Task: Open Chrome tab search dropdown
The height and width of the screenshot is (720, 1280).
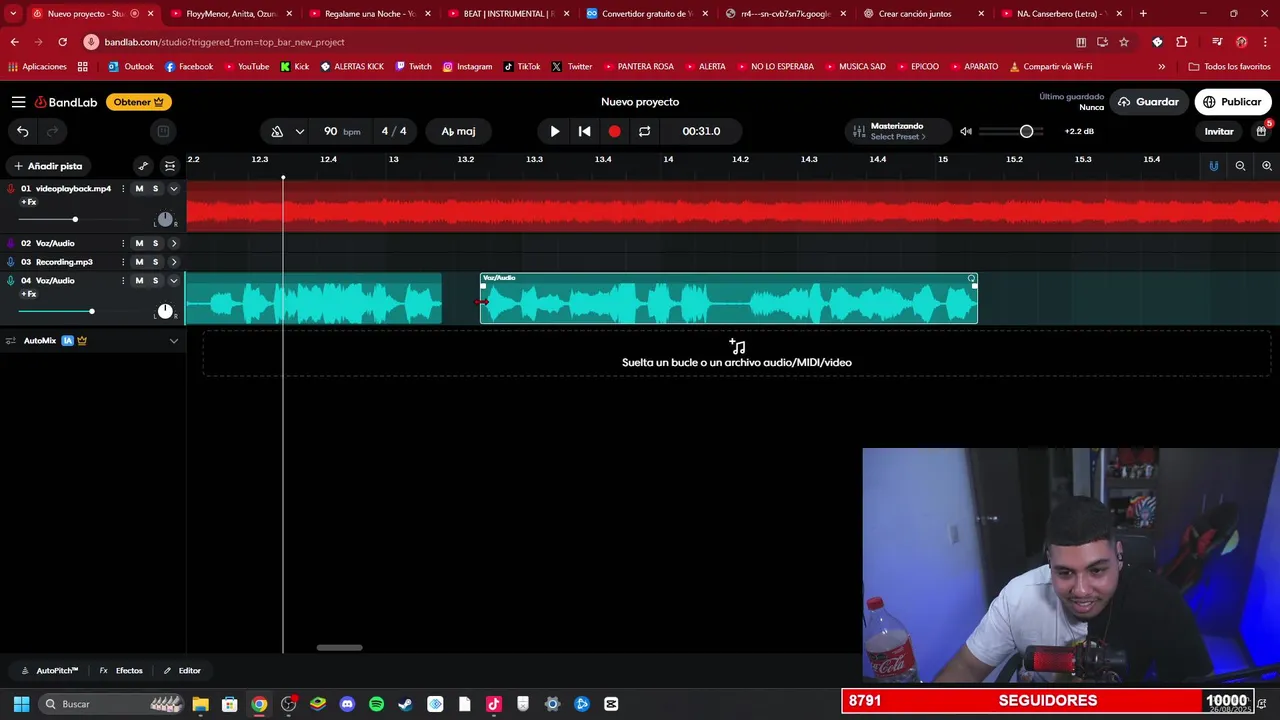Action: click(x=13, y=14)
